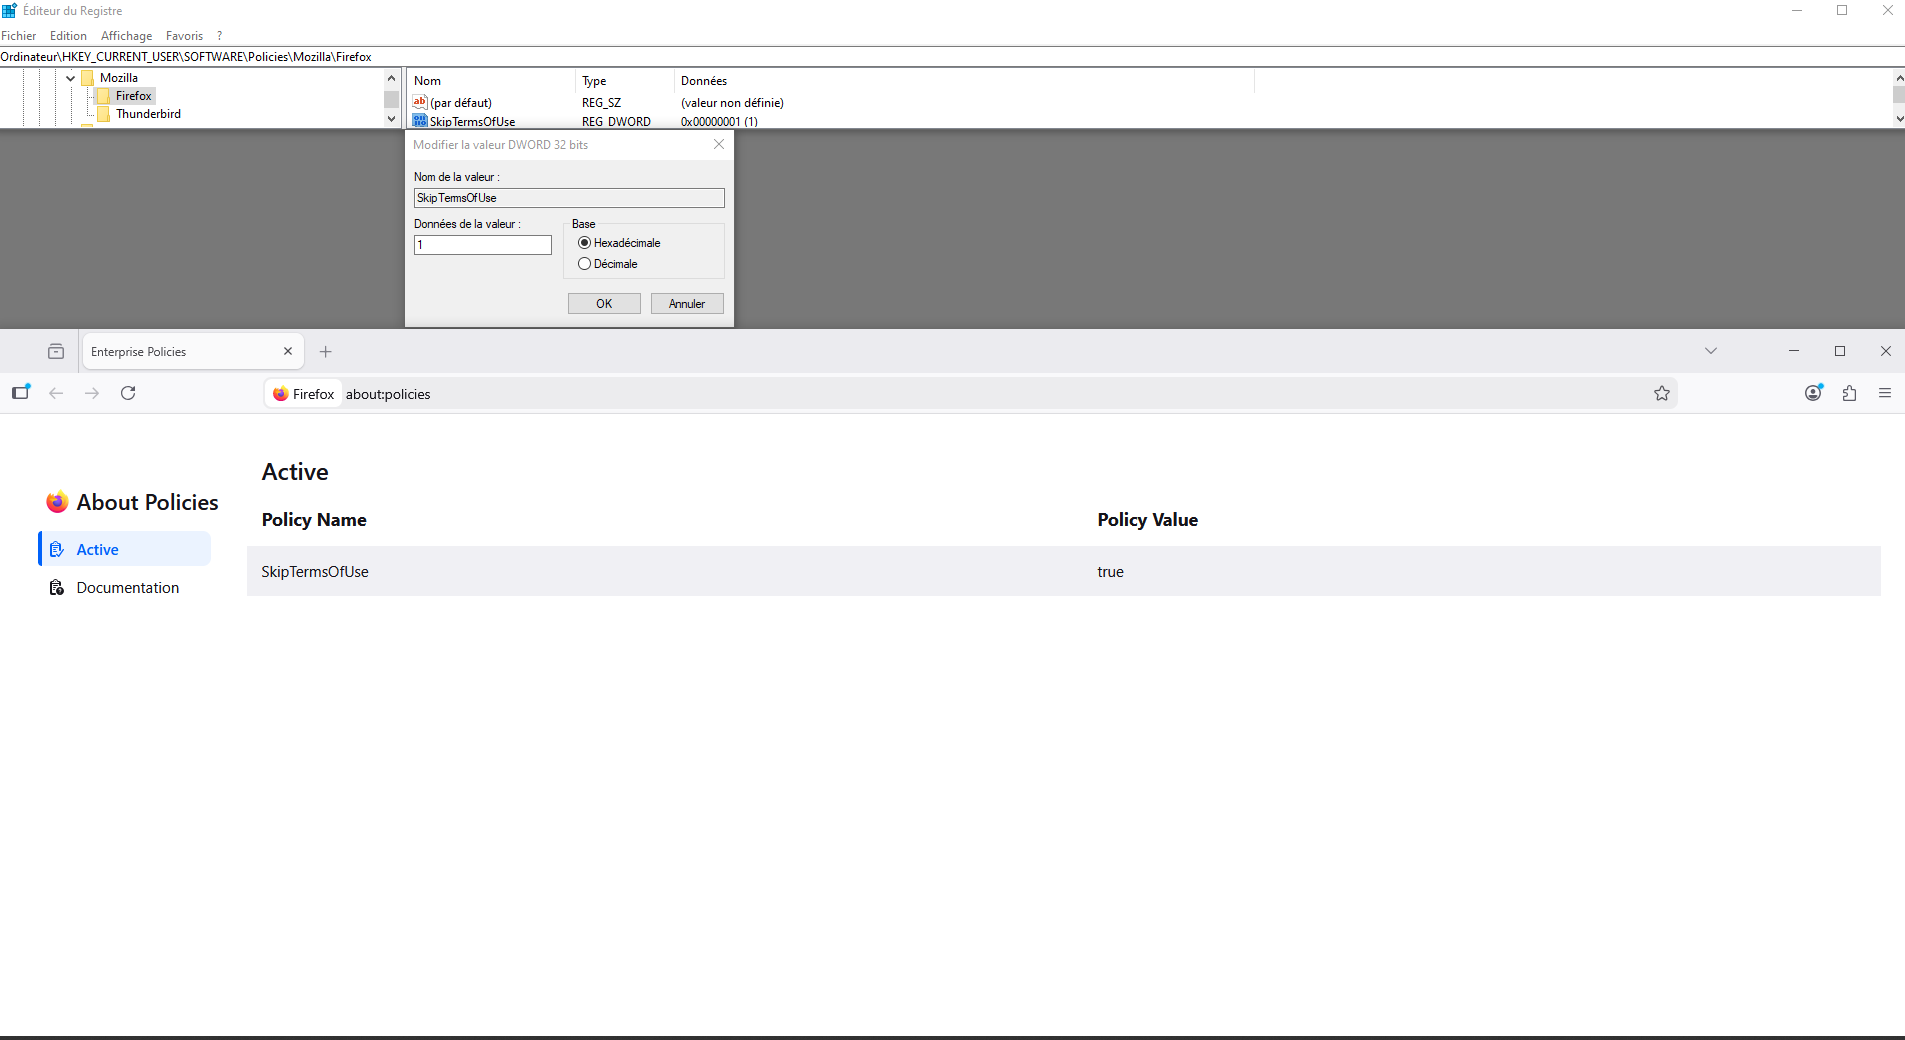Viewport: 1905px width, 1040px height.
Task: Open the Affichage menu
Action: pyautogui.click(x=126, y=36)
